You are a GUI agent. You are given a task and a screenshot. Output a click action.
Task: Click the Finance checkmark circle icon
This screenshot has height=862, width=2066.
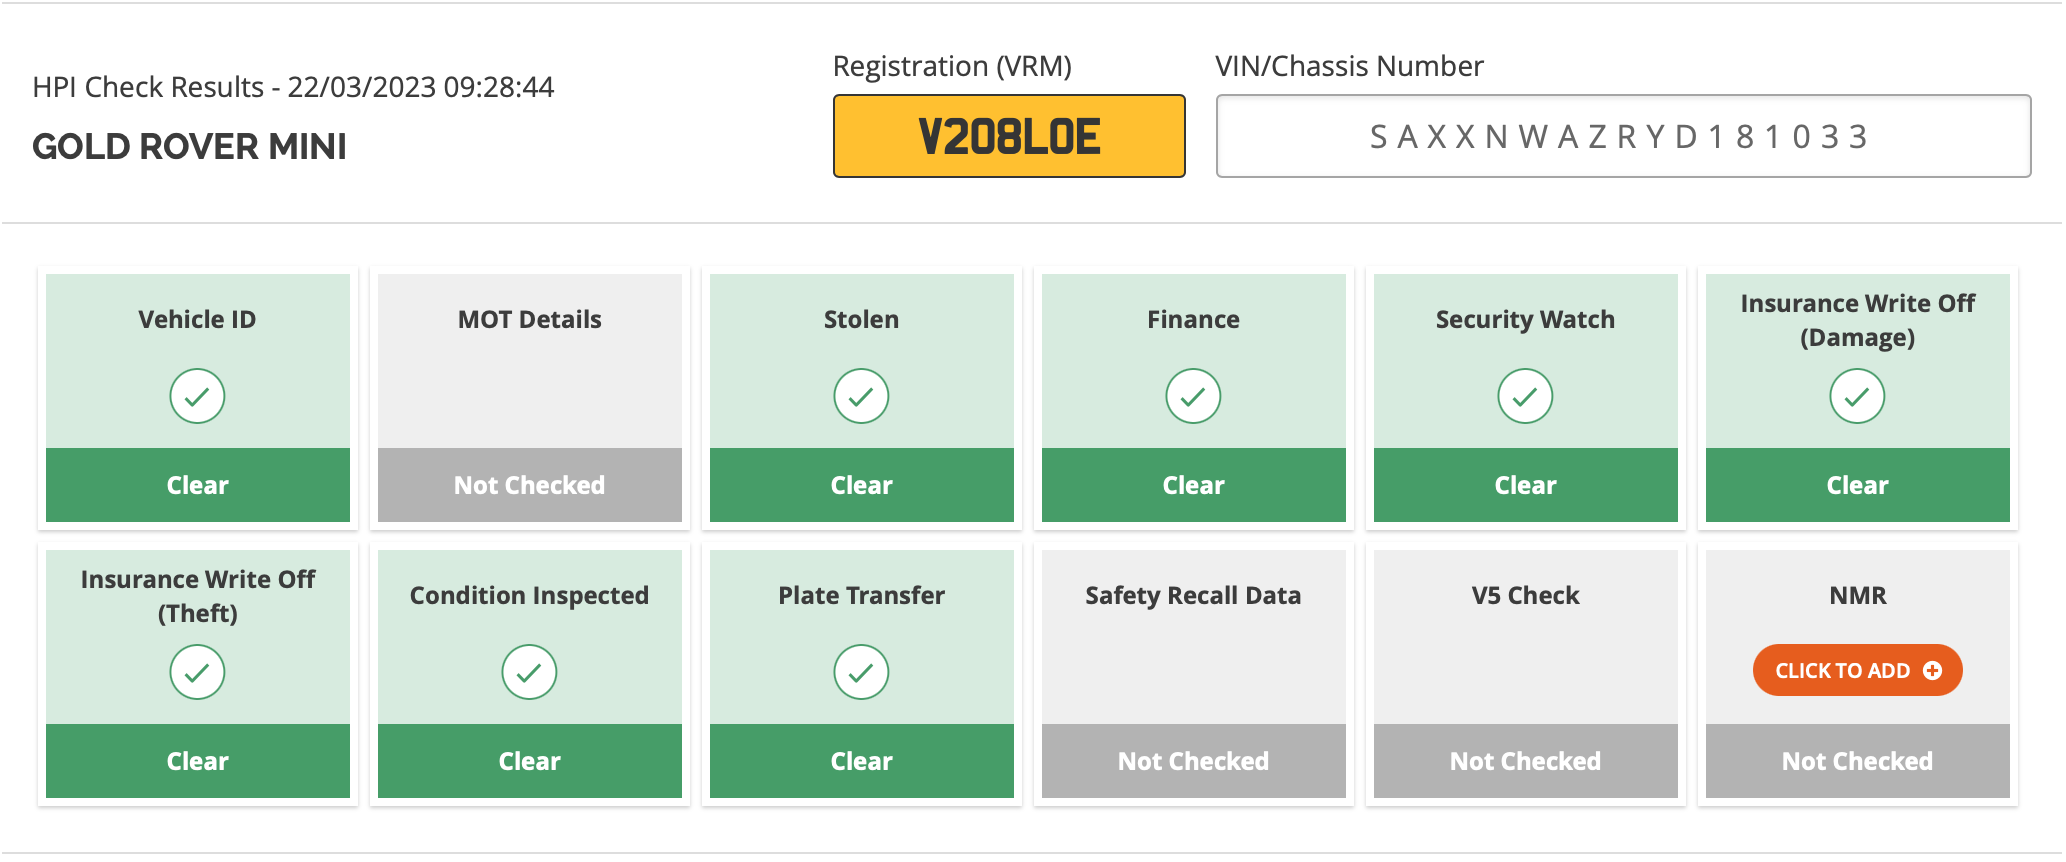(x=1193, y=396)
